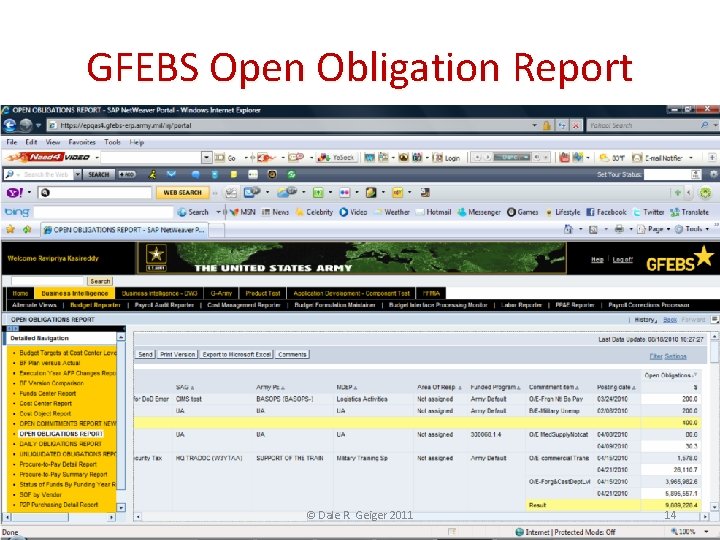This screenshot has height=540, width=720.
Task: Click navigation panel scroll-down arrow
Action: click(121, 507)
